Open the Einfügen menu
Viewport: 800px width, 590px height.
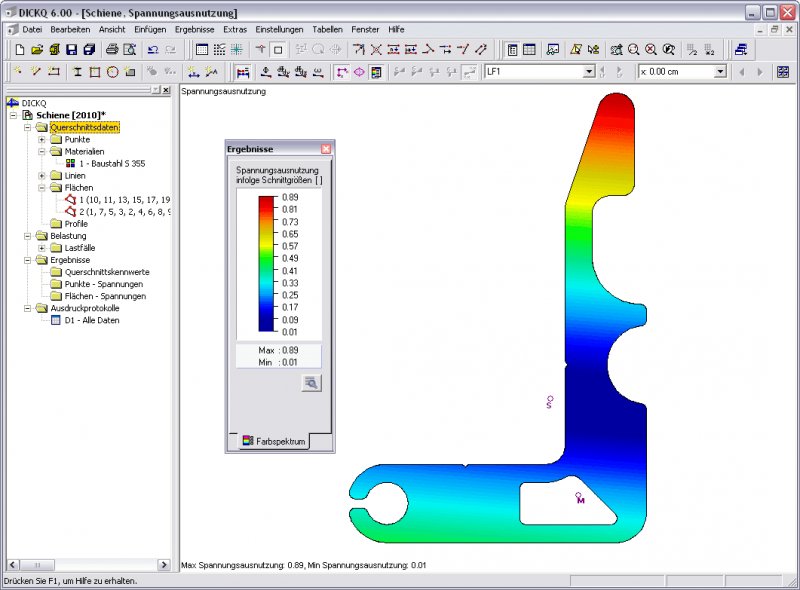click(150, 30)
